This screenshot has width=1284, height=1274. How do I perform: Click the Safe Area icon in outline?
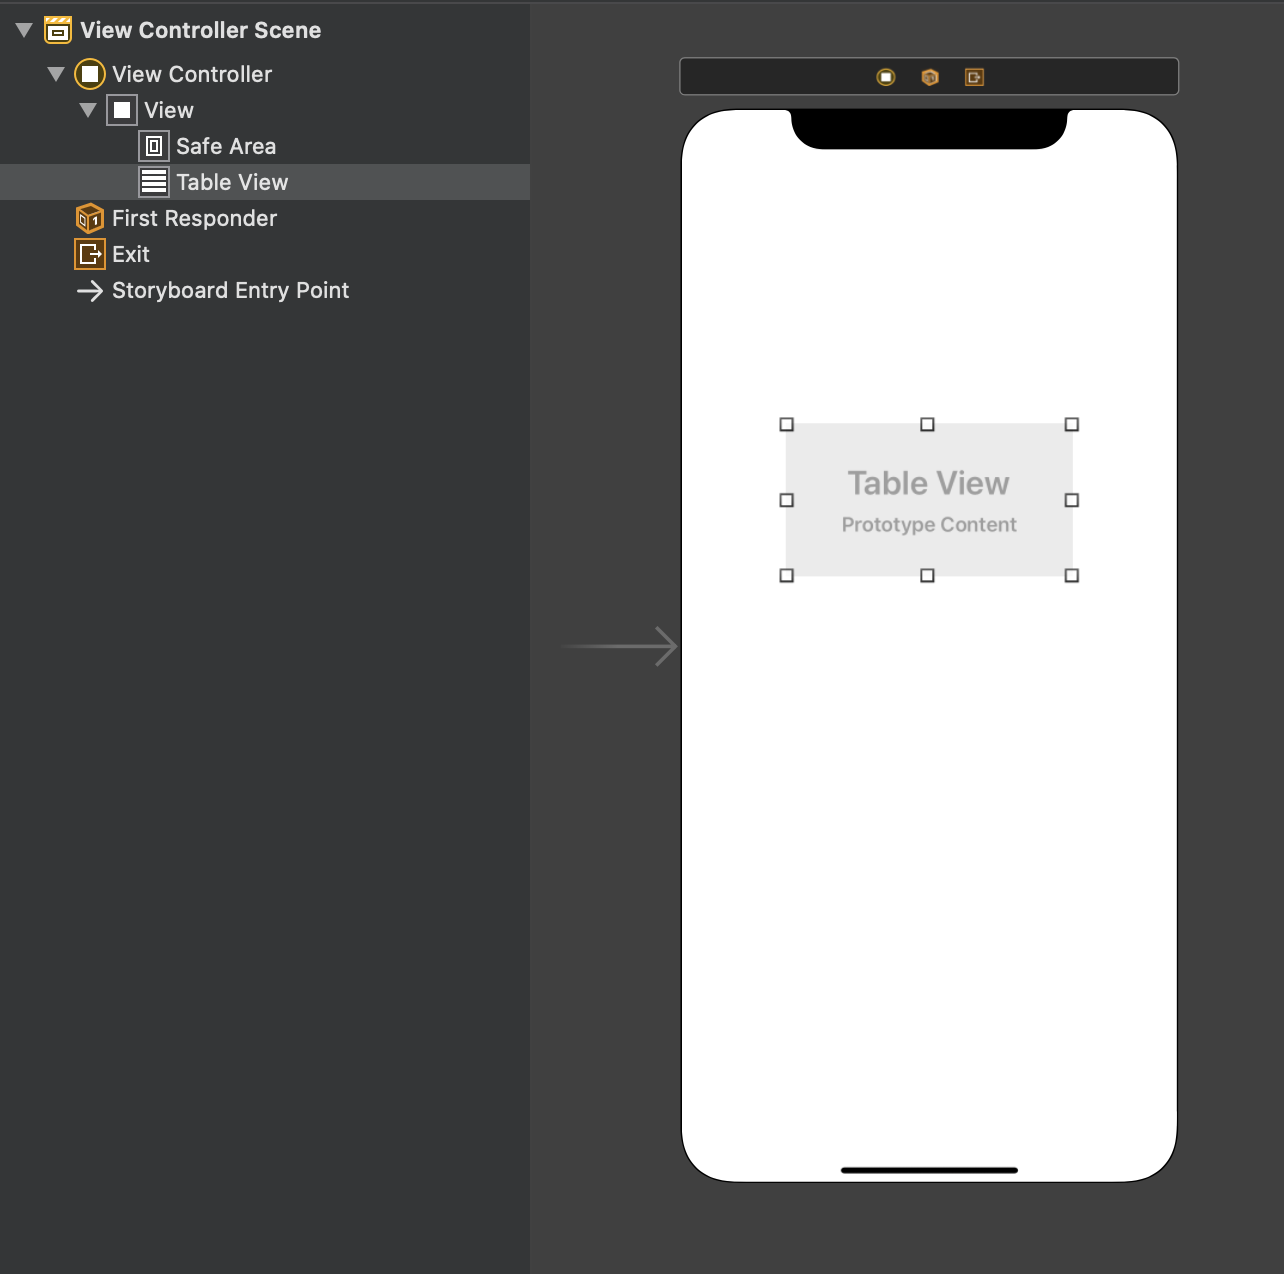154,146
